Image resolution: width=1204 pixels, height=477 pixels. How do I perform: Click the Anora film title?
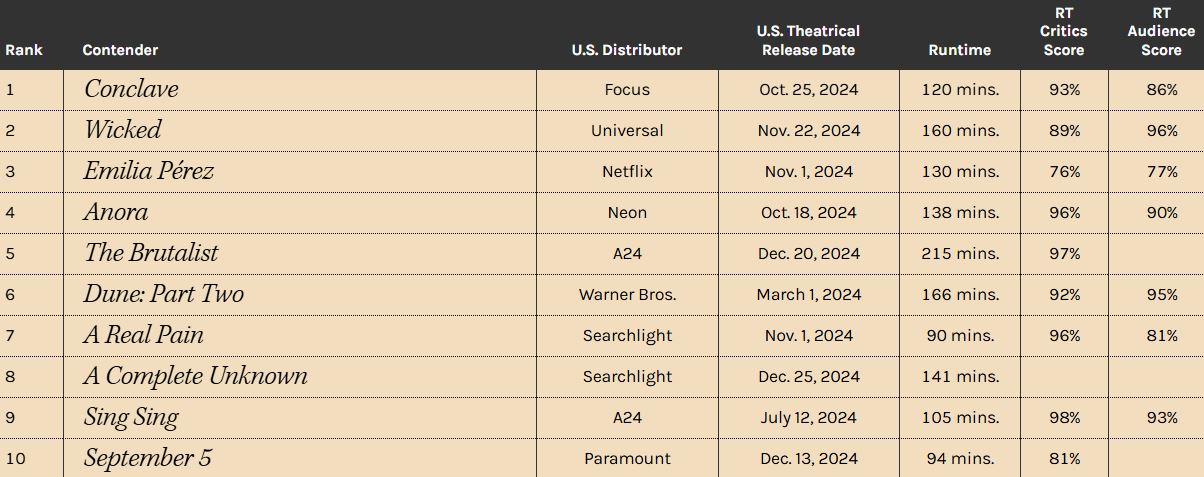click(x=116, y=212)
